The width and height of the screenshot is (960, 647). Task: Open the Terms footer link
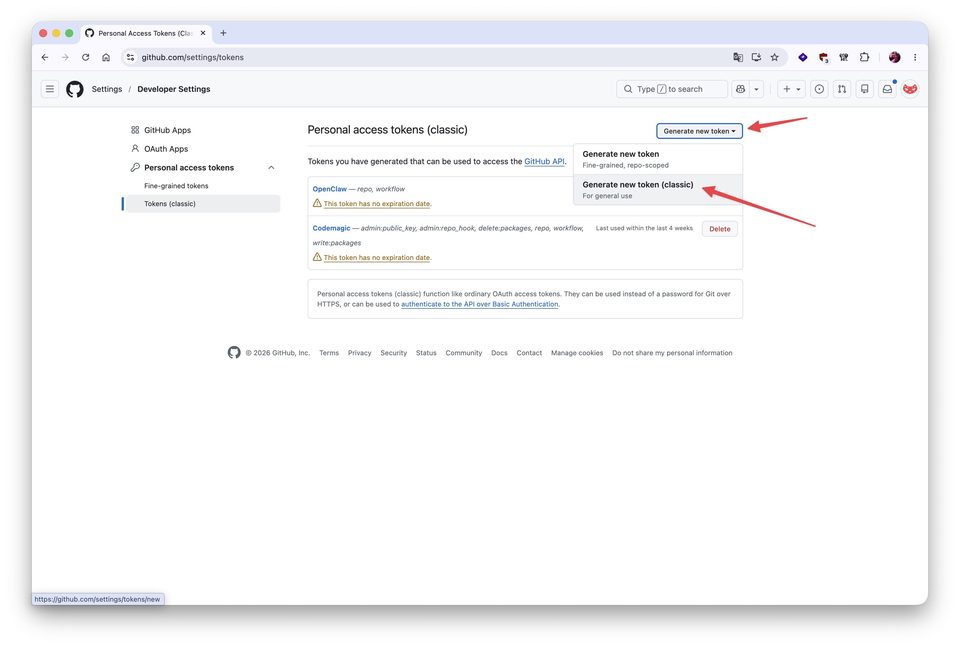pos(329,353)
